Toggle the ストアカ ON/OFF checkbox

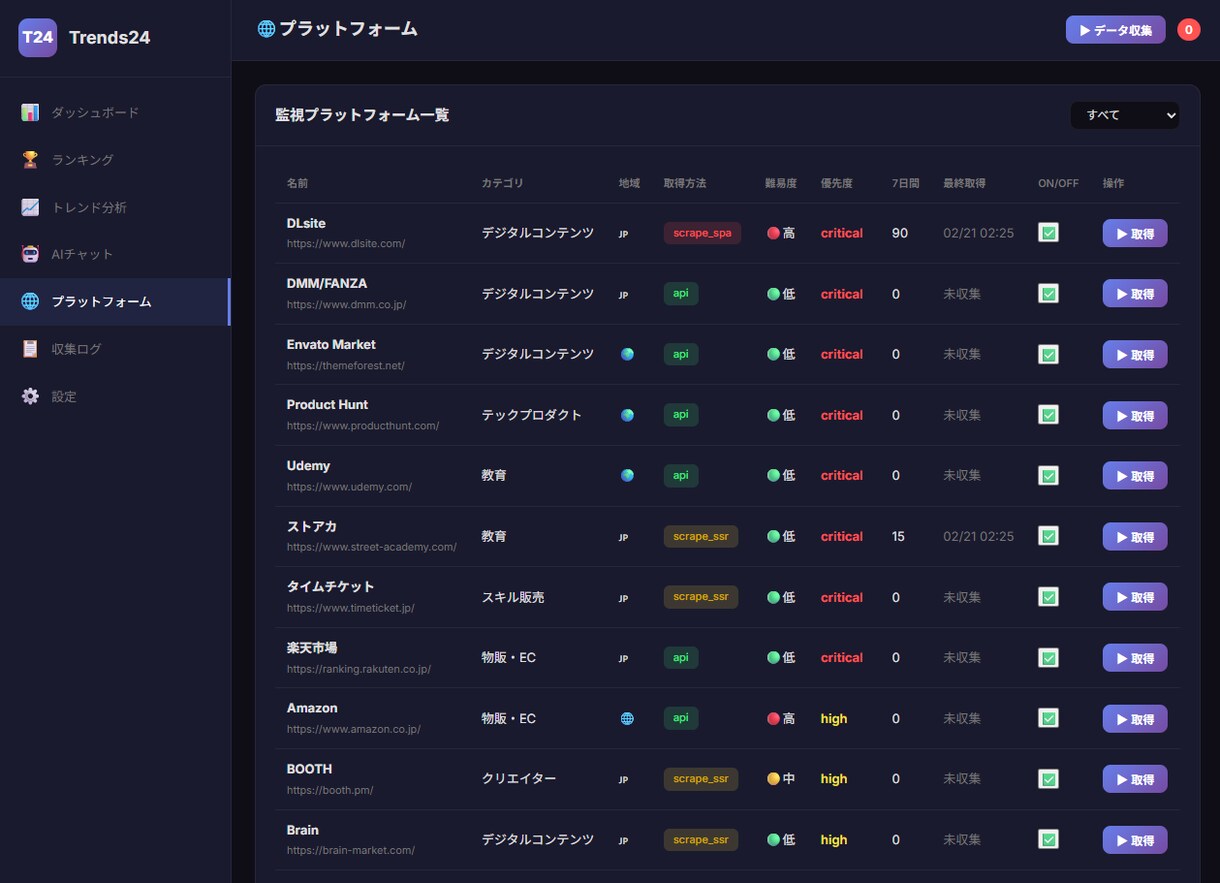1048,536
